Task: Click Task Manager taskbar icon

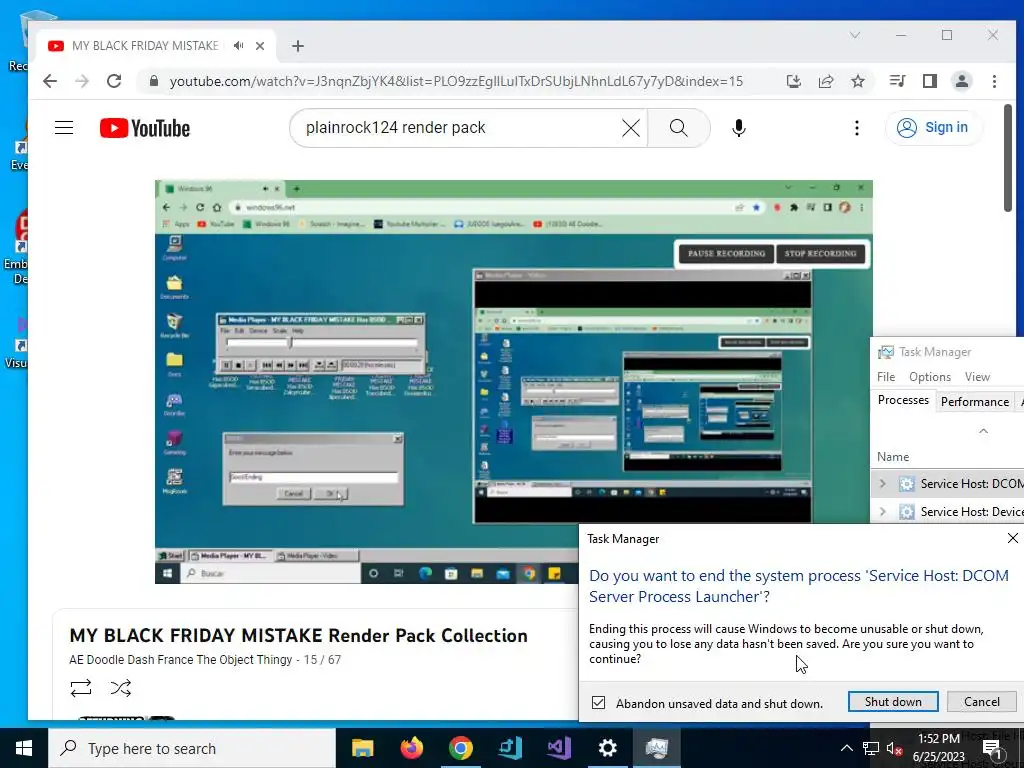Action: click(656, 748)
